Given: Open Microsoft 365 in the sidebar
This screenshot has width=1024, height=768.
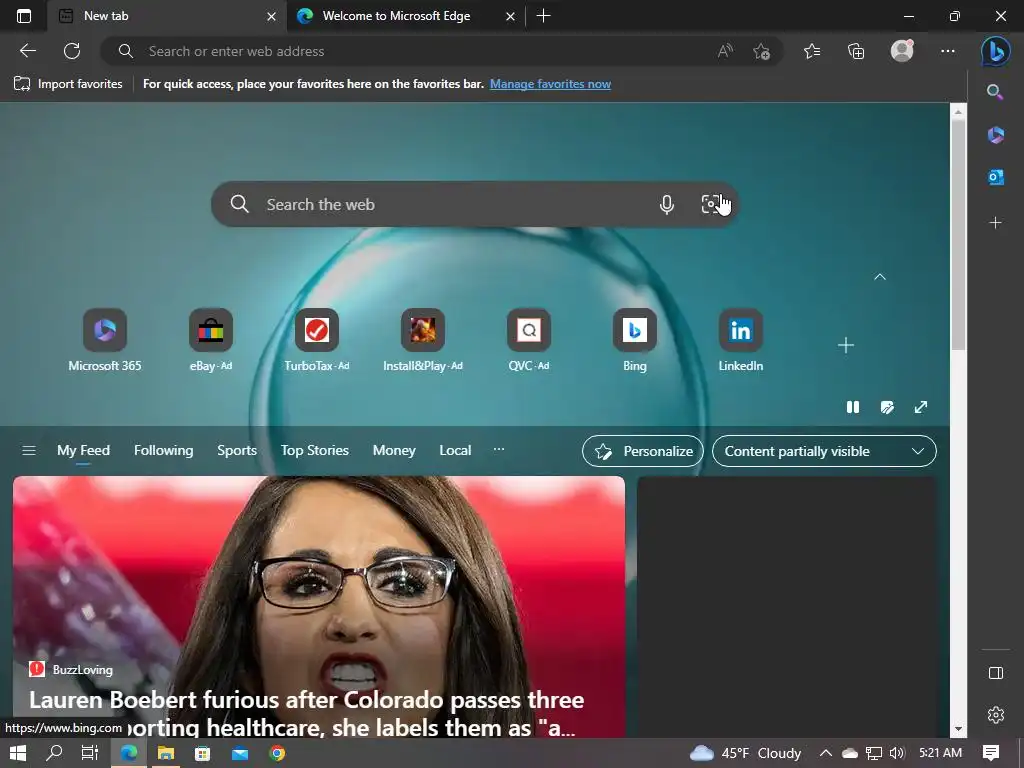Looking at the screenshot, I should point(995,135).
